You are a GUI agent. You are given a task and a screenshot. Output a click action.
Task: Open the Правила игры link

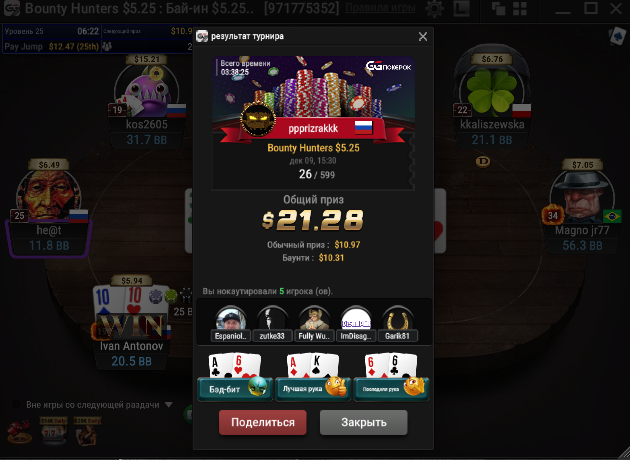380,8
